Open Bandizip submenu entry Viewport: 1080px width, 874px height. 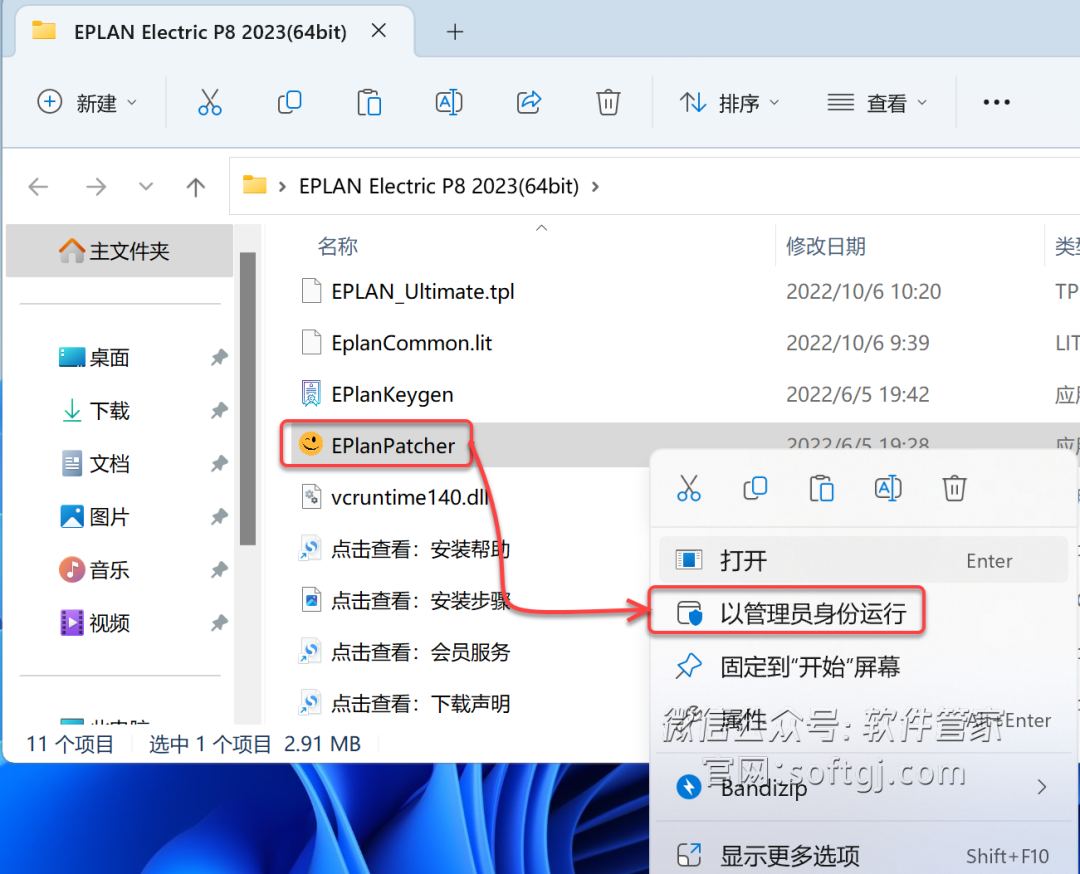(x=764, y=787)
